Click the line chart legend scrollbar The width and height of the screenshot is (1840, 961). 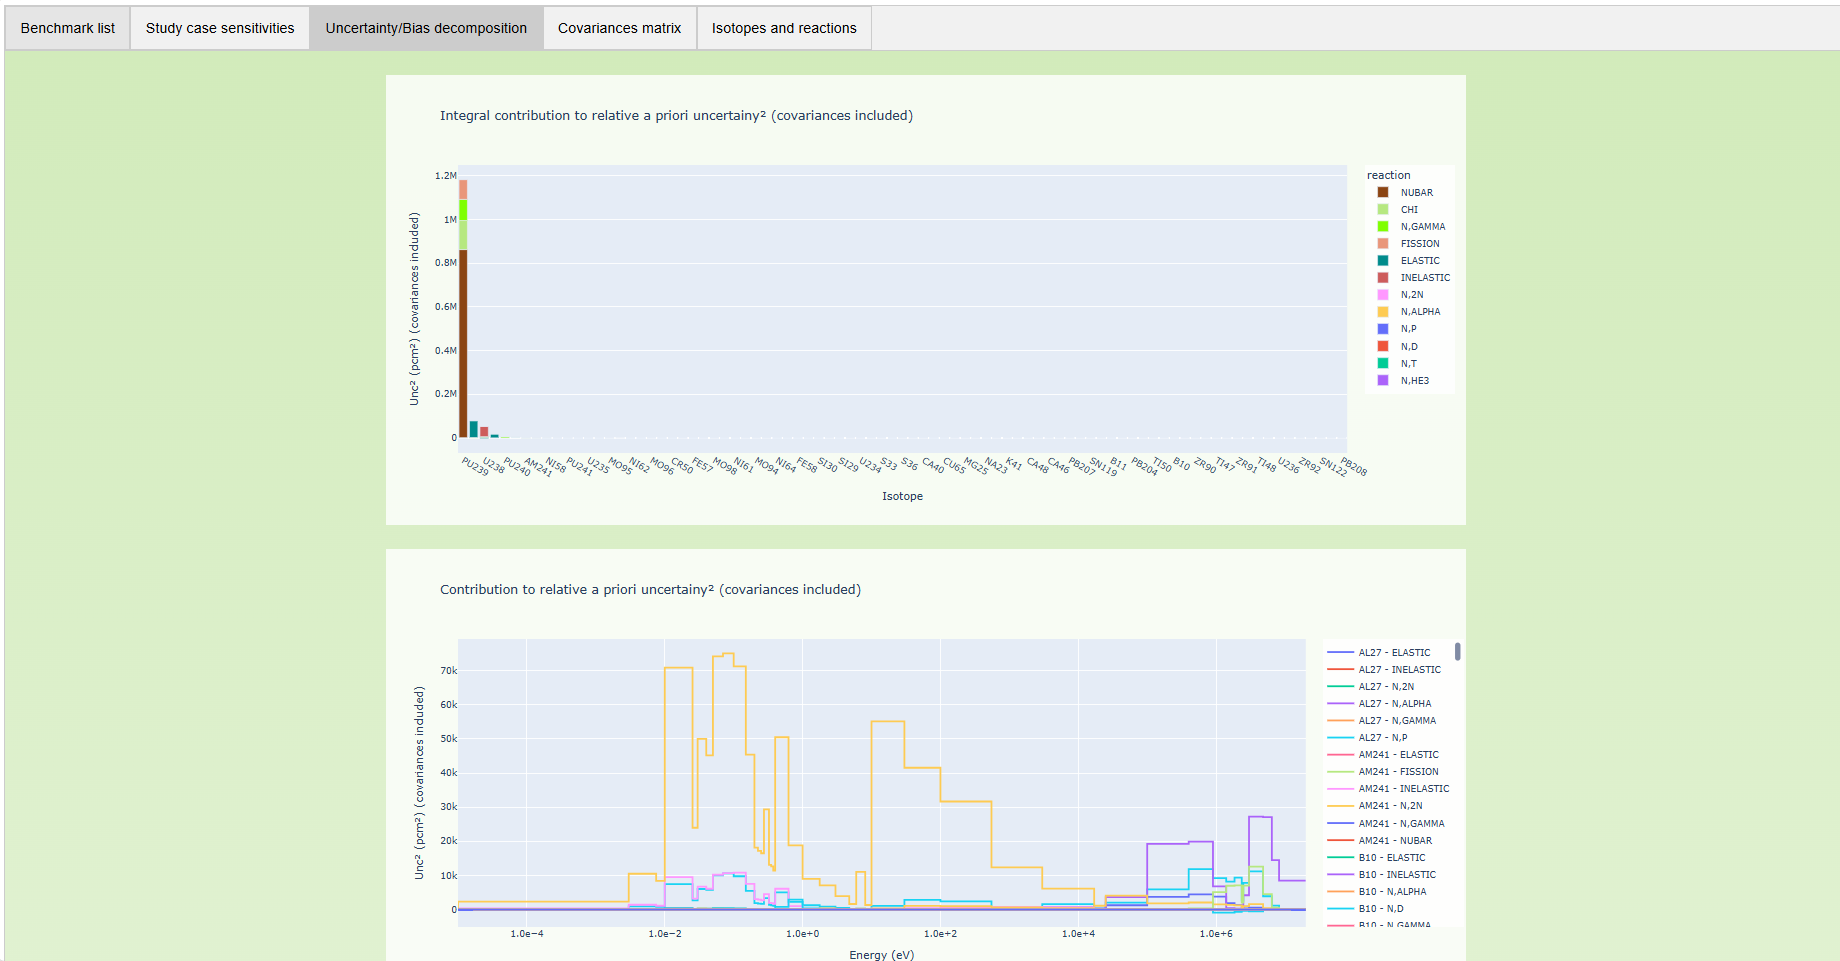coord(1457,652)
